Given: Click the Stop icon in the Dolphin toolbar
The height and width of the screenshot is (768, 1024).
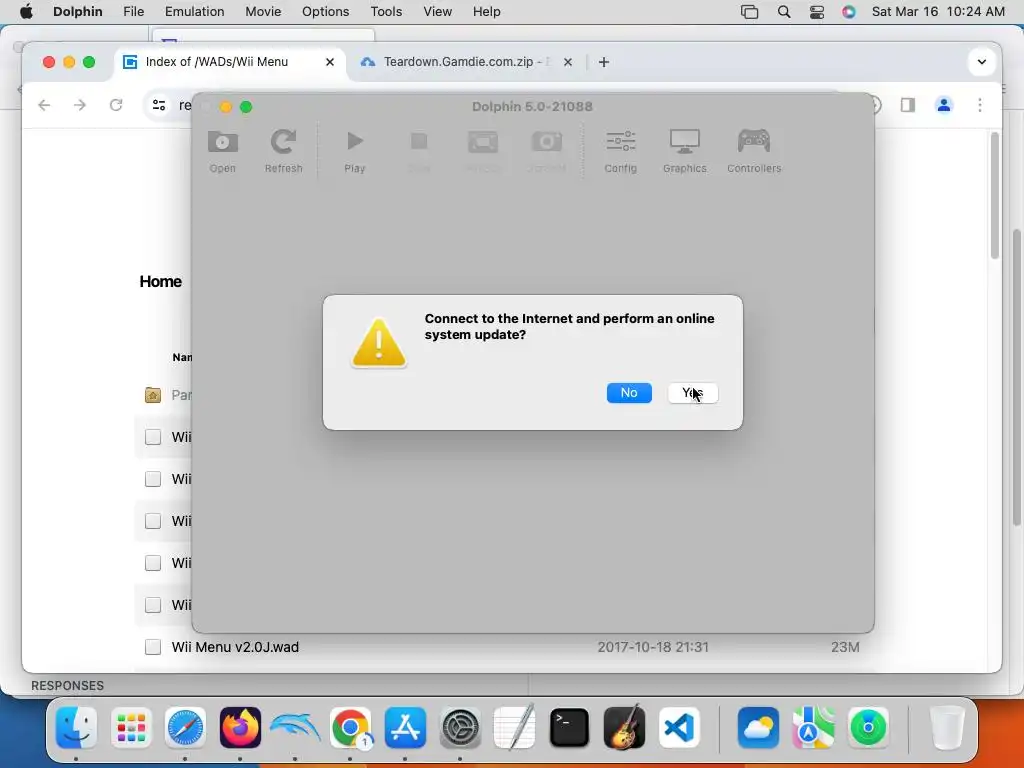Looking at the screenshot, I should [419, 151].
